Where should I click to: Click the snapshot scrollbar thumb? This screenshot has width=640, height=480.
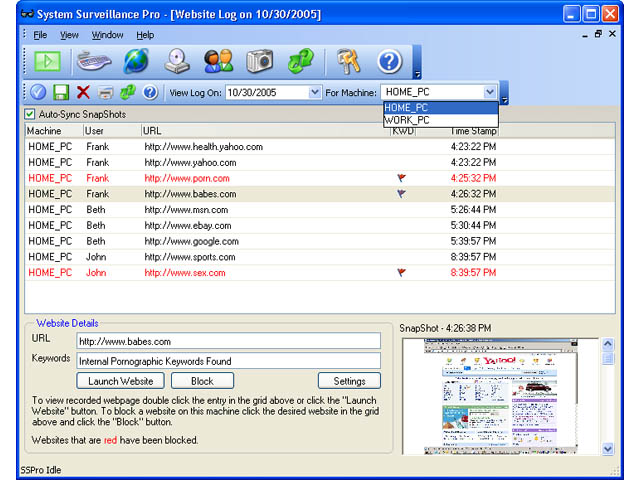tap(608, 359)
